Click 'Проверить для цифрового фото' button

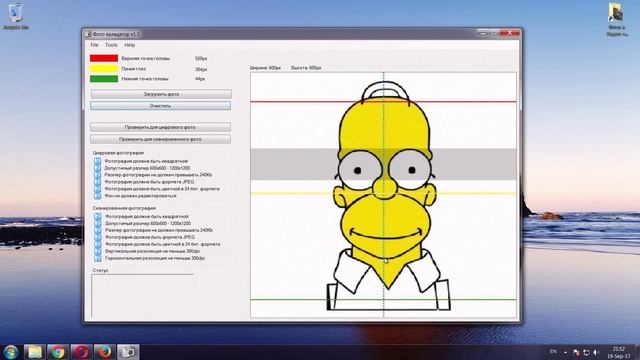pyautogui.click(x=160, y=127)
